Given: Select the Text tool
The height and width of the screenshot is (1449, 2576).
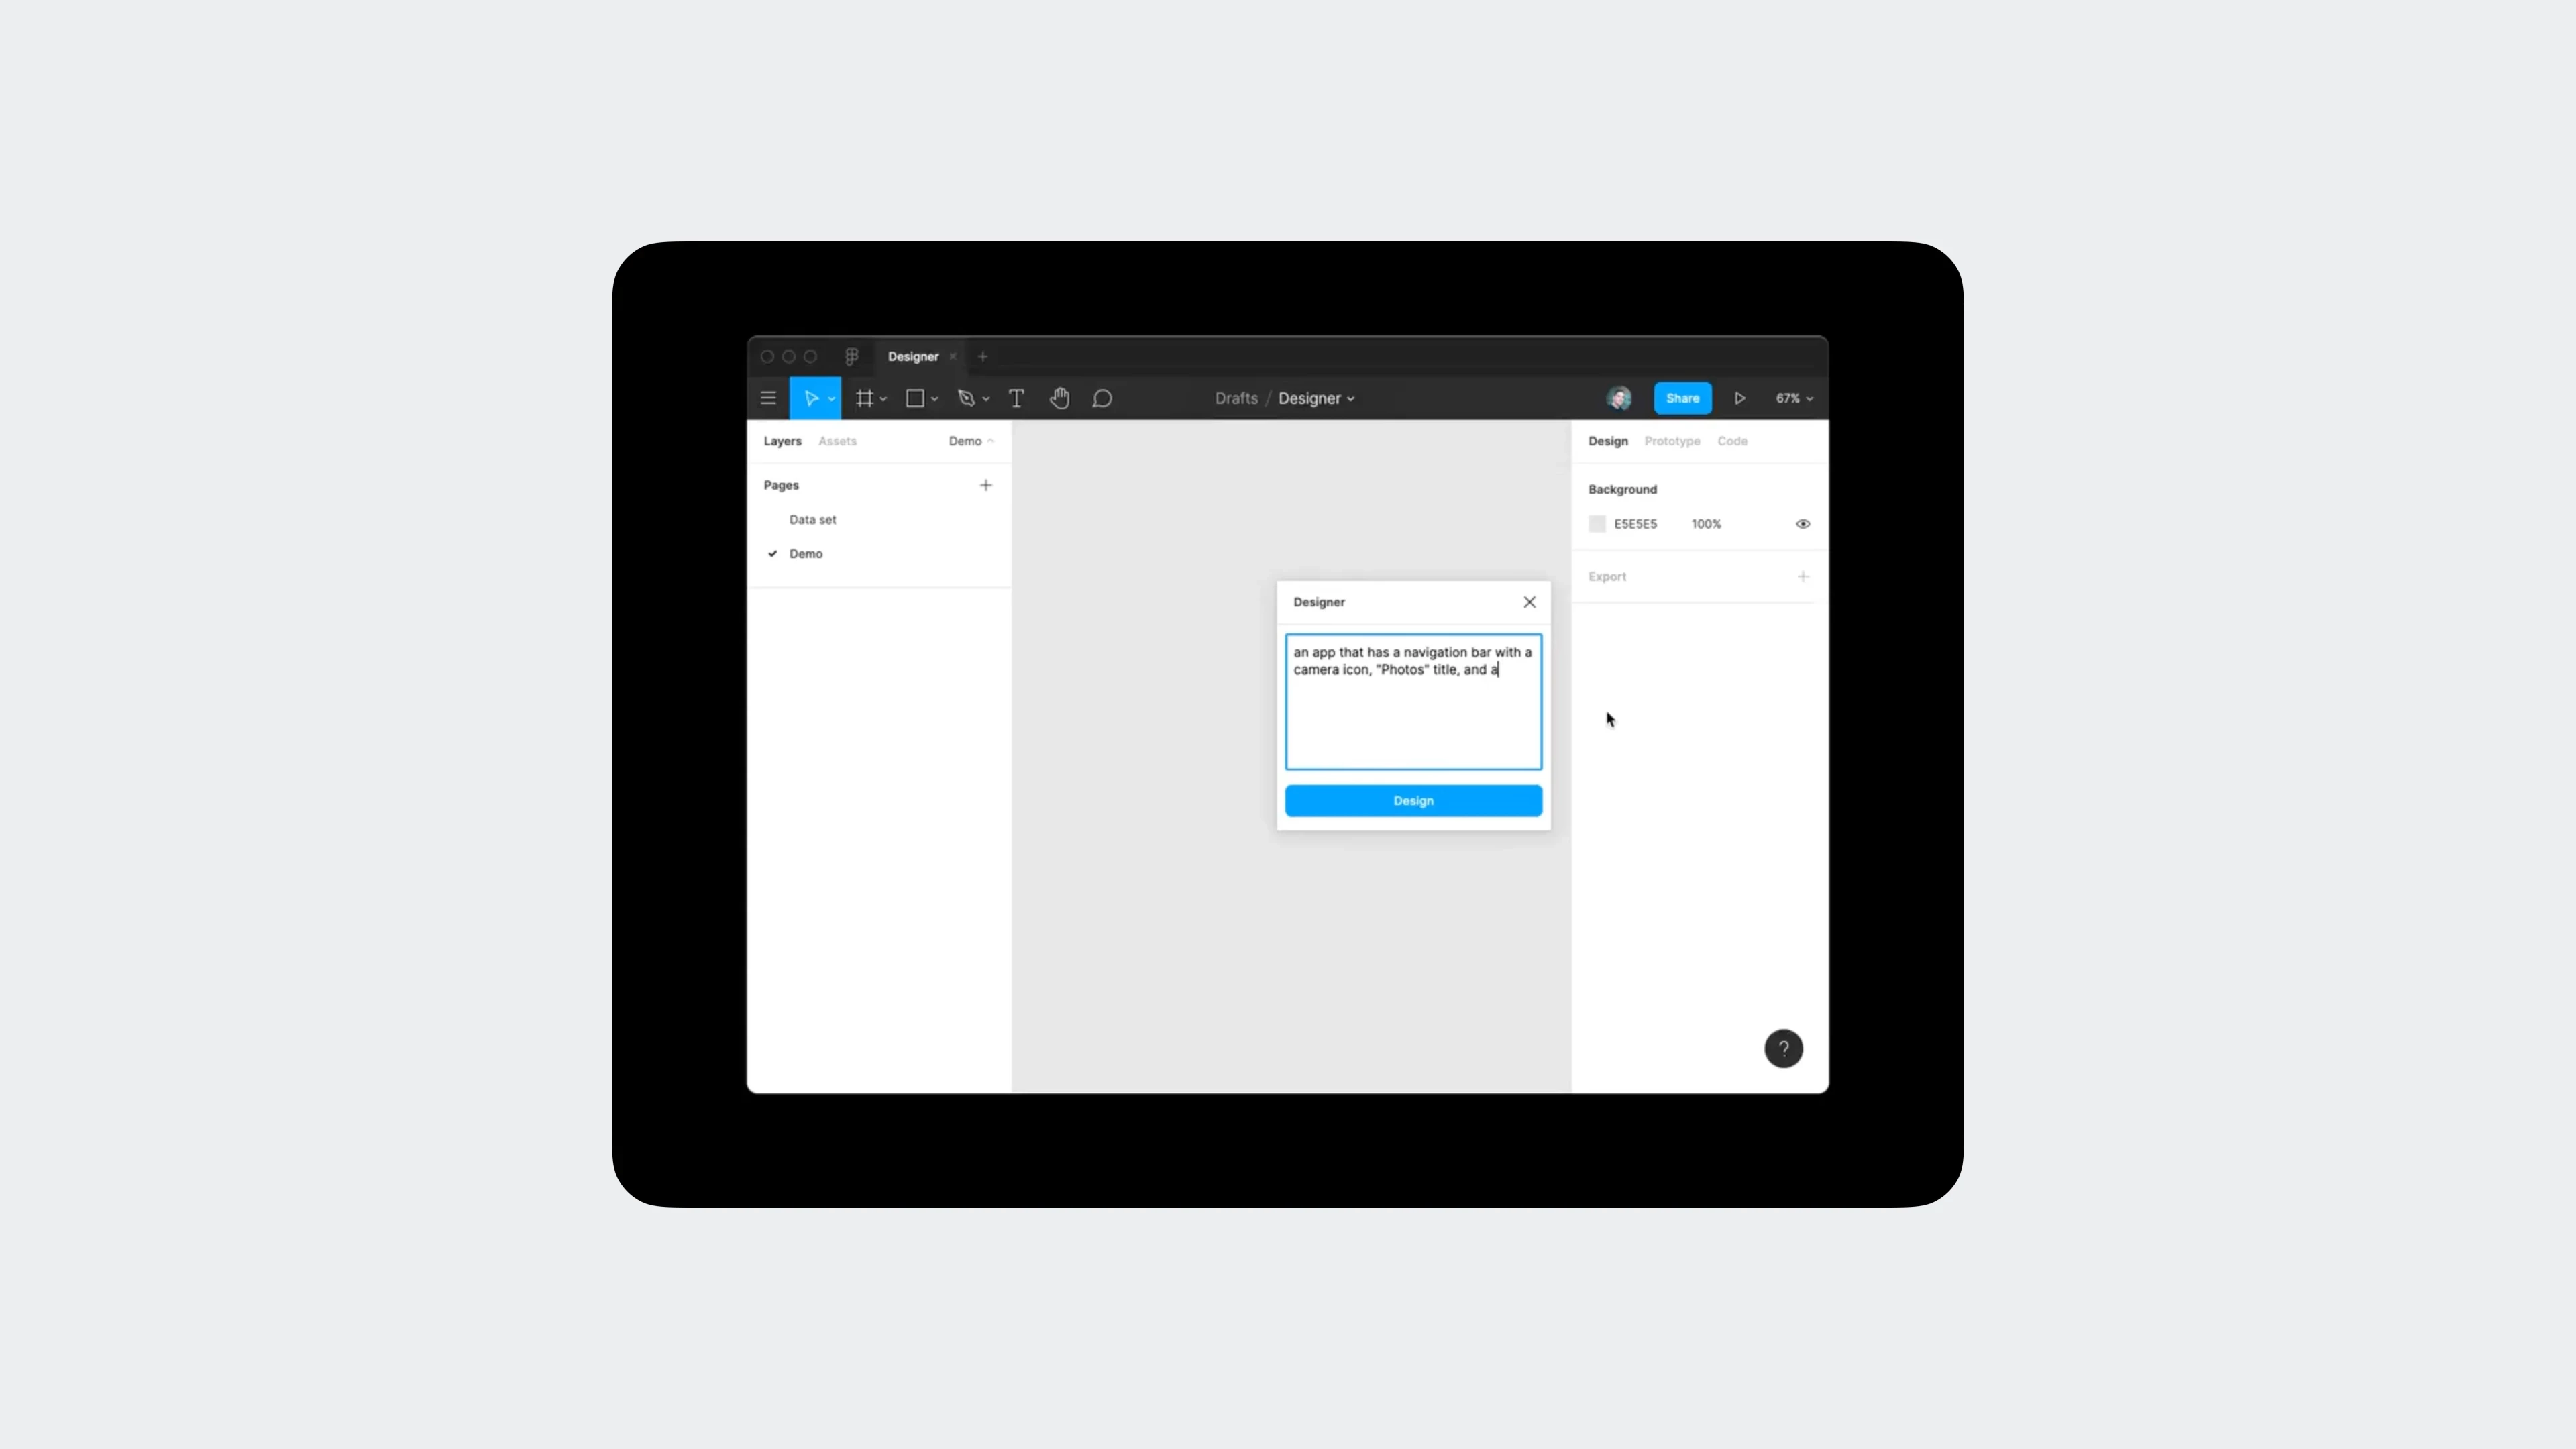Looking at the screenshot, I should pyautogui.click(x=1017, y=398).
